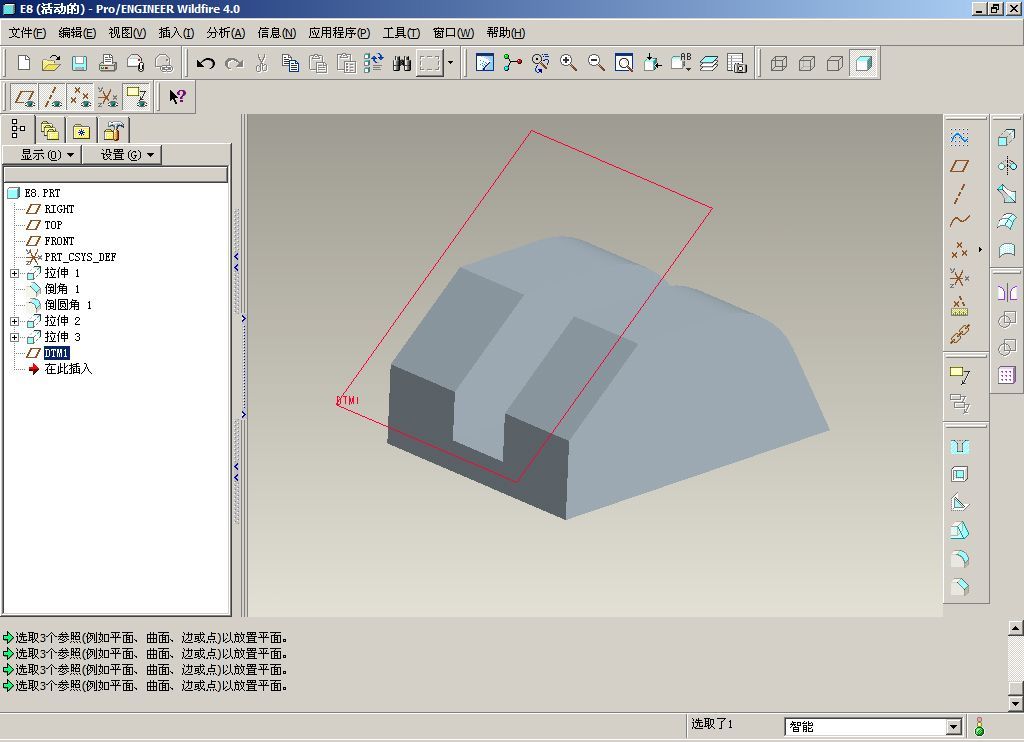Expand the 拉伸 3 feature node
The image size is (1024, 742).
point(14,337)
